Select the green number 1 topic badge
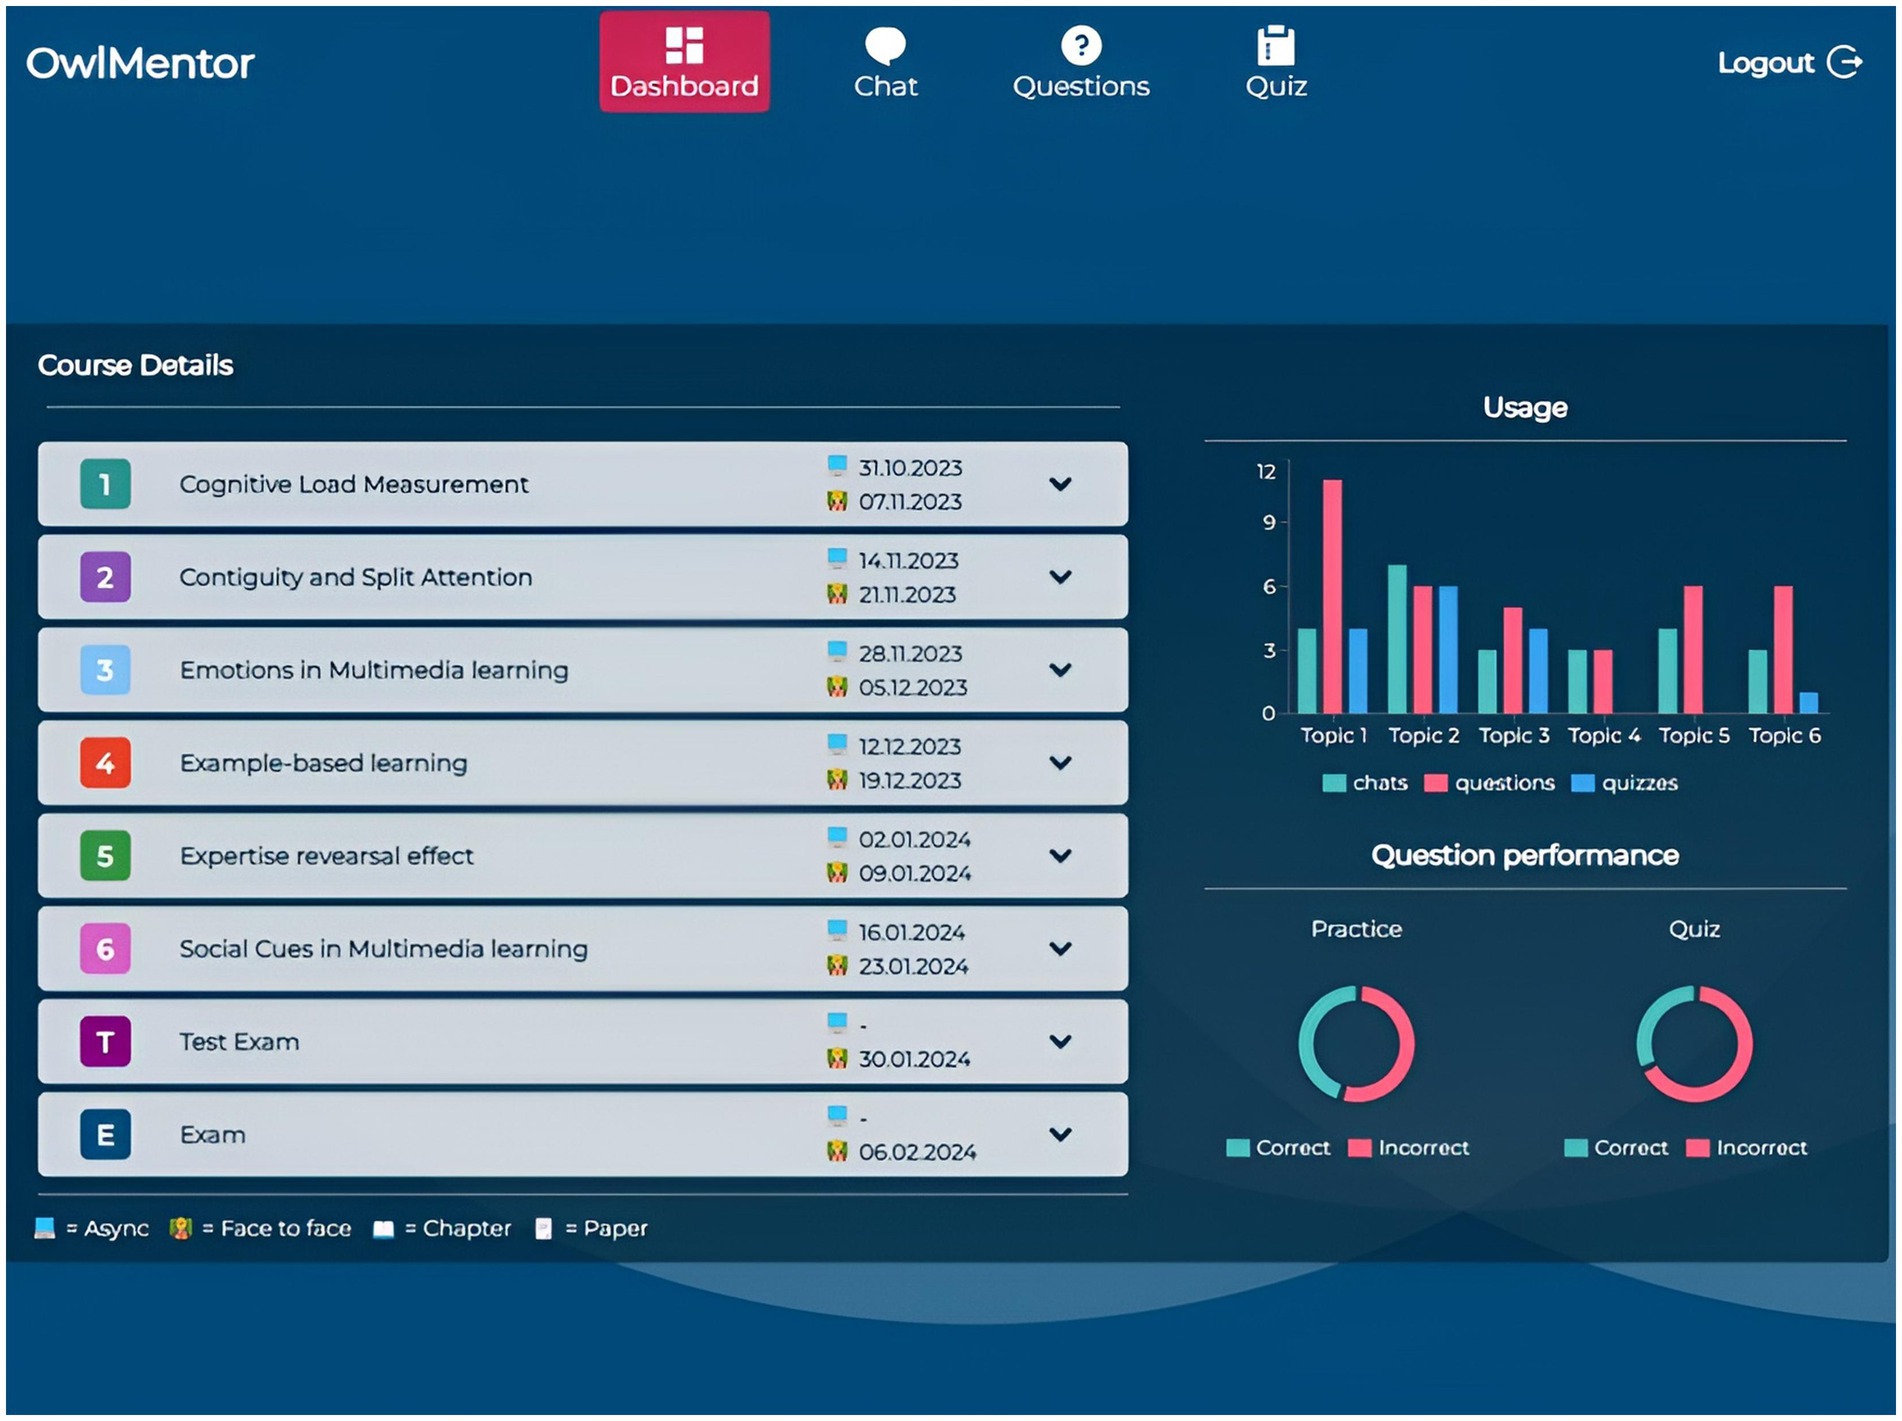1902x1421 pixels. [x=105, y=484]
